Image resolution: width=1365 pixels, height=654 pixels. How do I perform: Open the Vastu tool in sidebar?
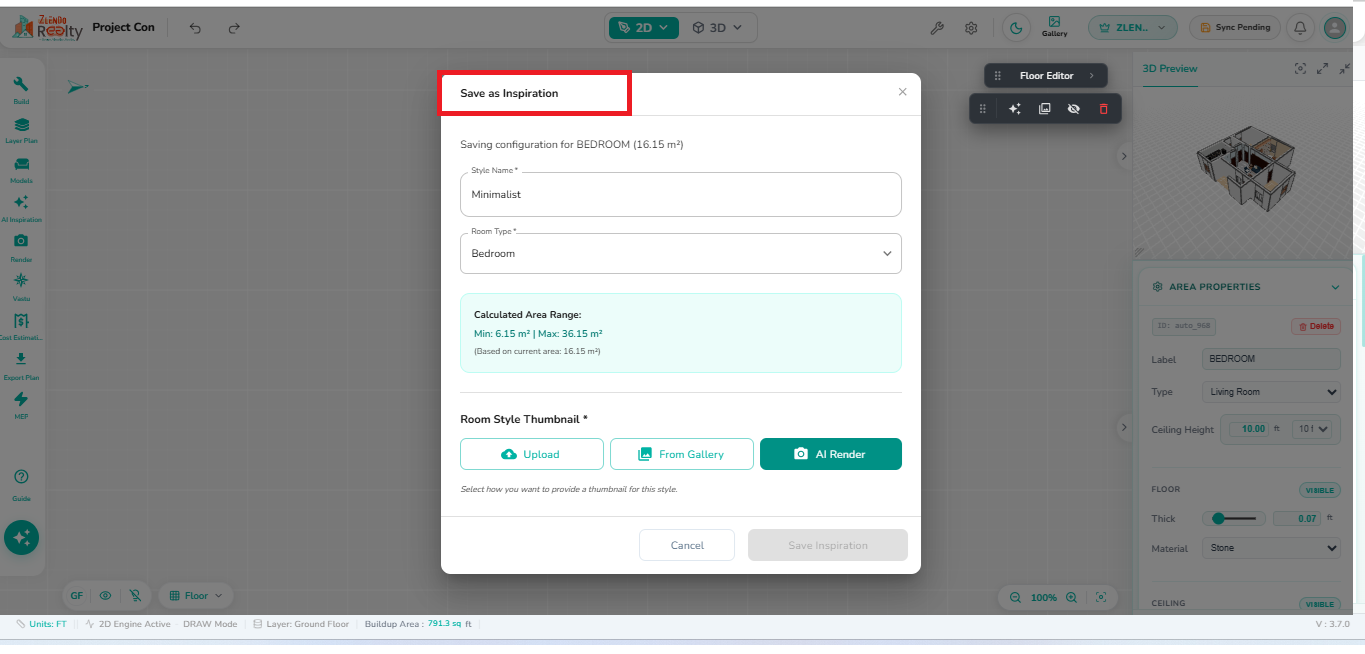click(21, 286)
